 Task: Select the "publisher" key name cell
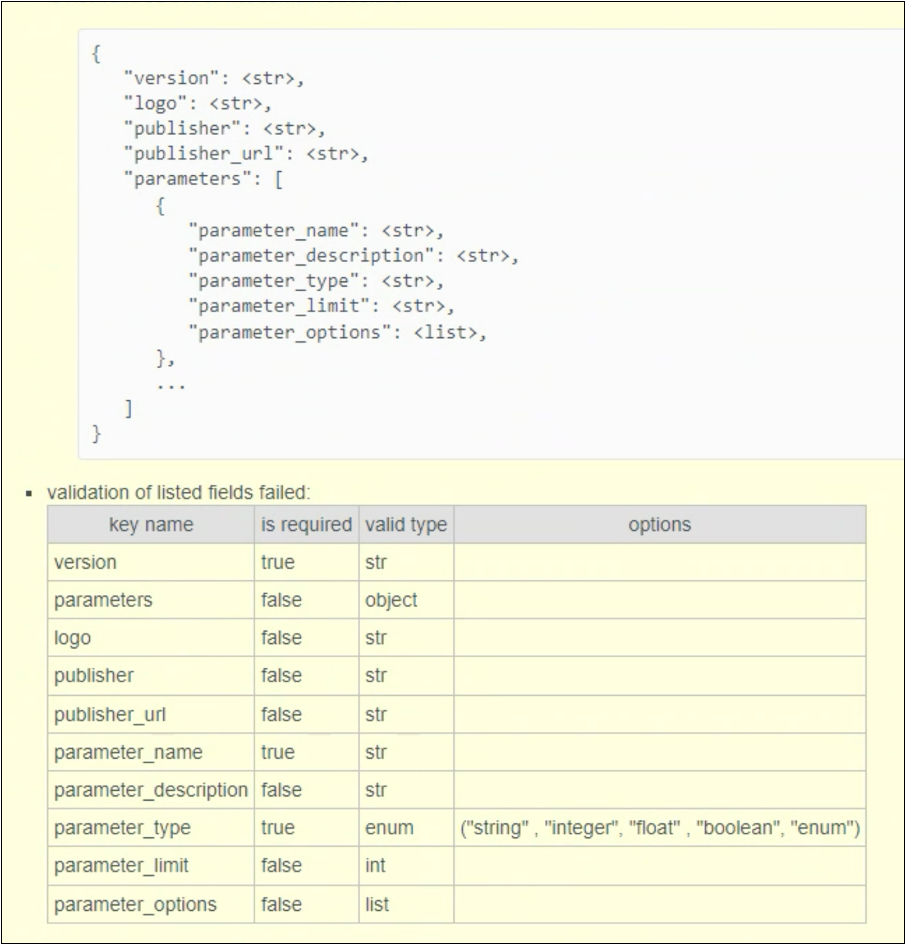tap(151, 675)
